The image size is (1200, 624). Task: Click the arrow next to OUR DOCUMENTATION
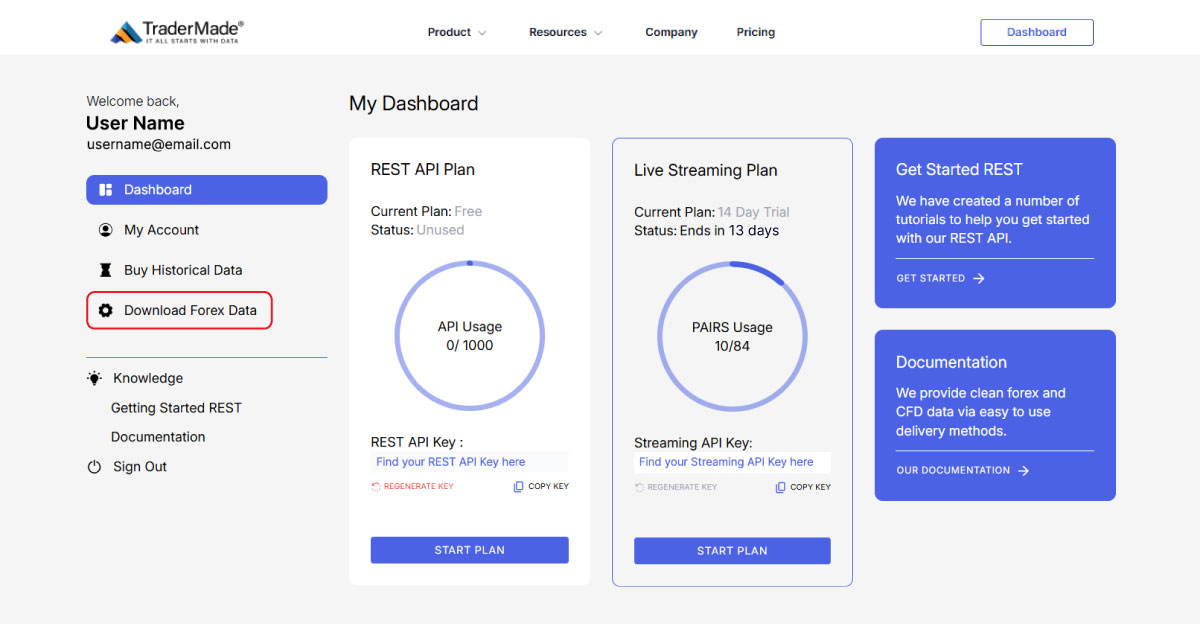(x=1023, y=470)
